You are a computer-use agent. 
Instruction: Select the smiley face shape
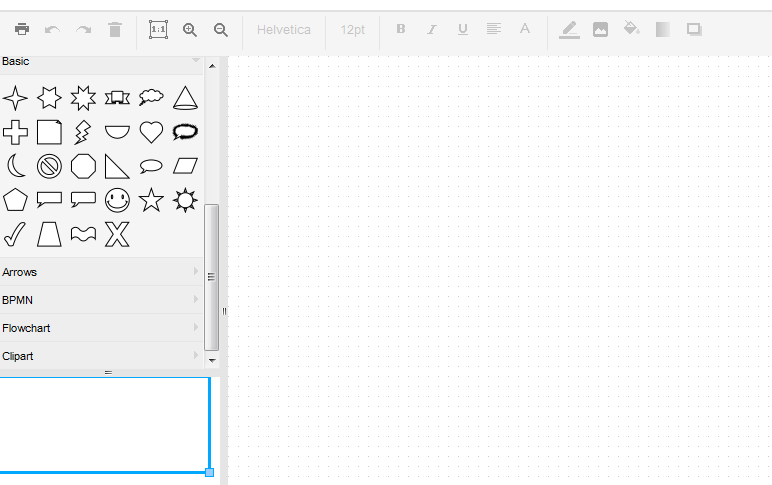tap(117, 200)
